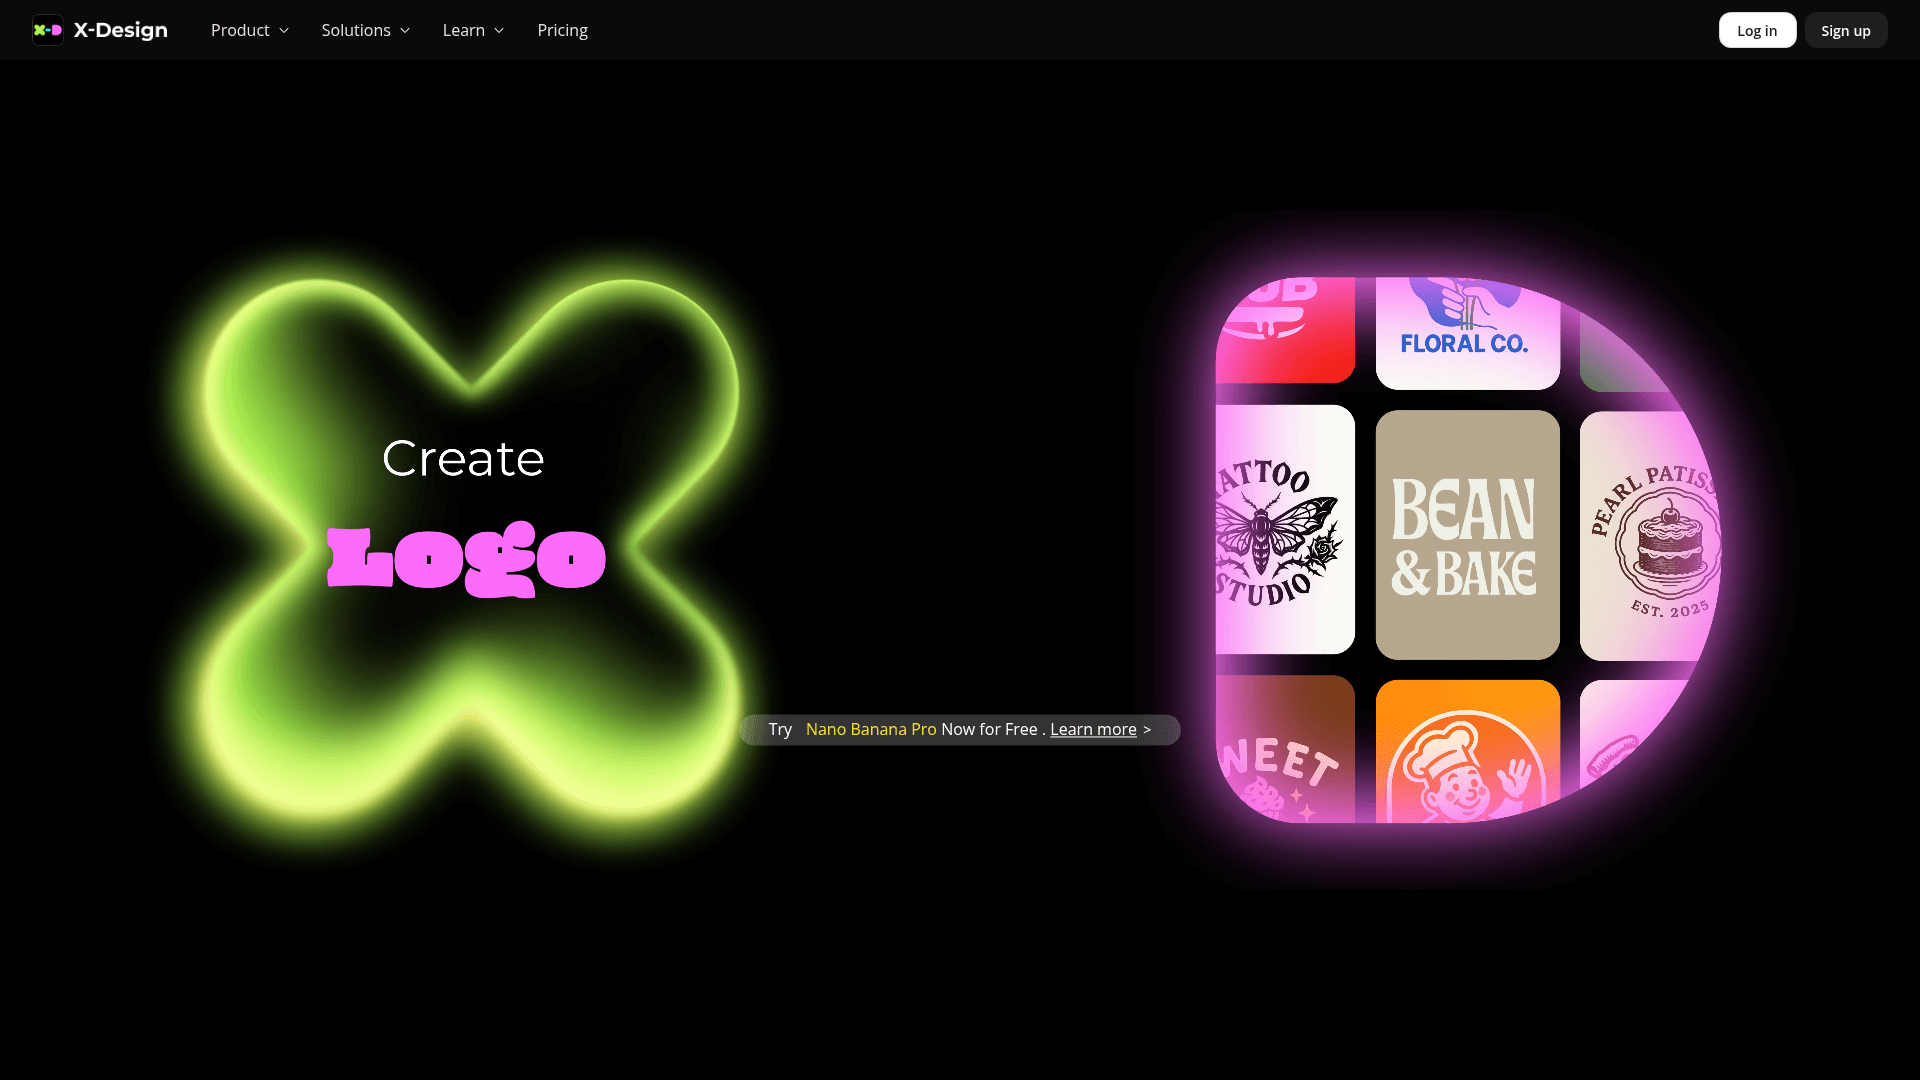Click the X-Design brand name

coord(120,30)
